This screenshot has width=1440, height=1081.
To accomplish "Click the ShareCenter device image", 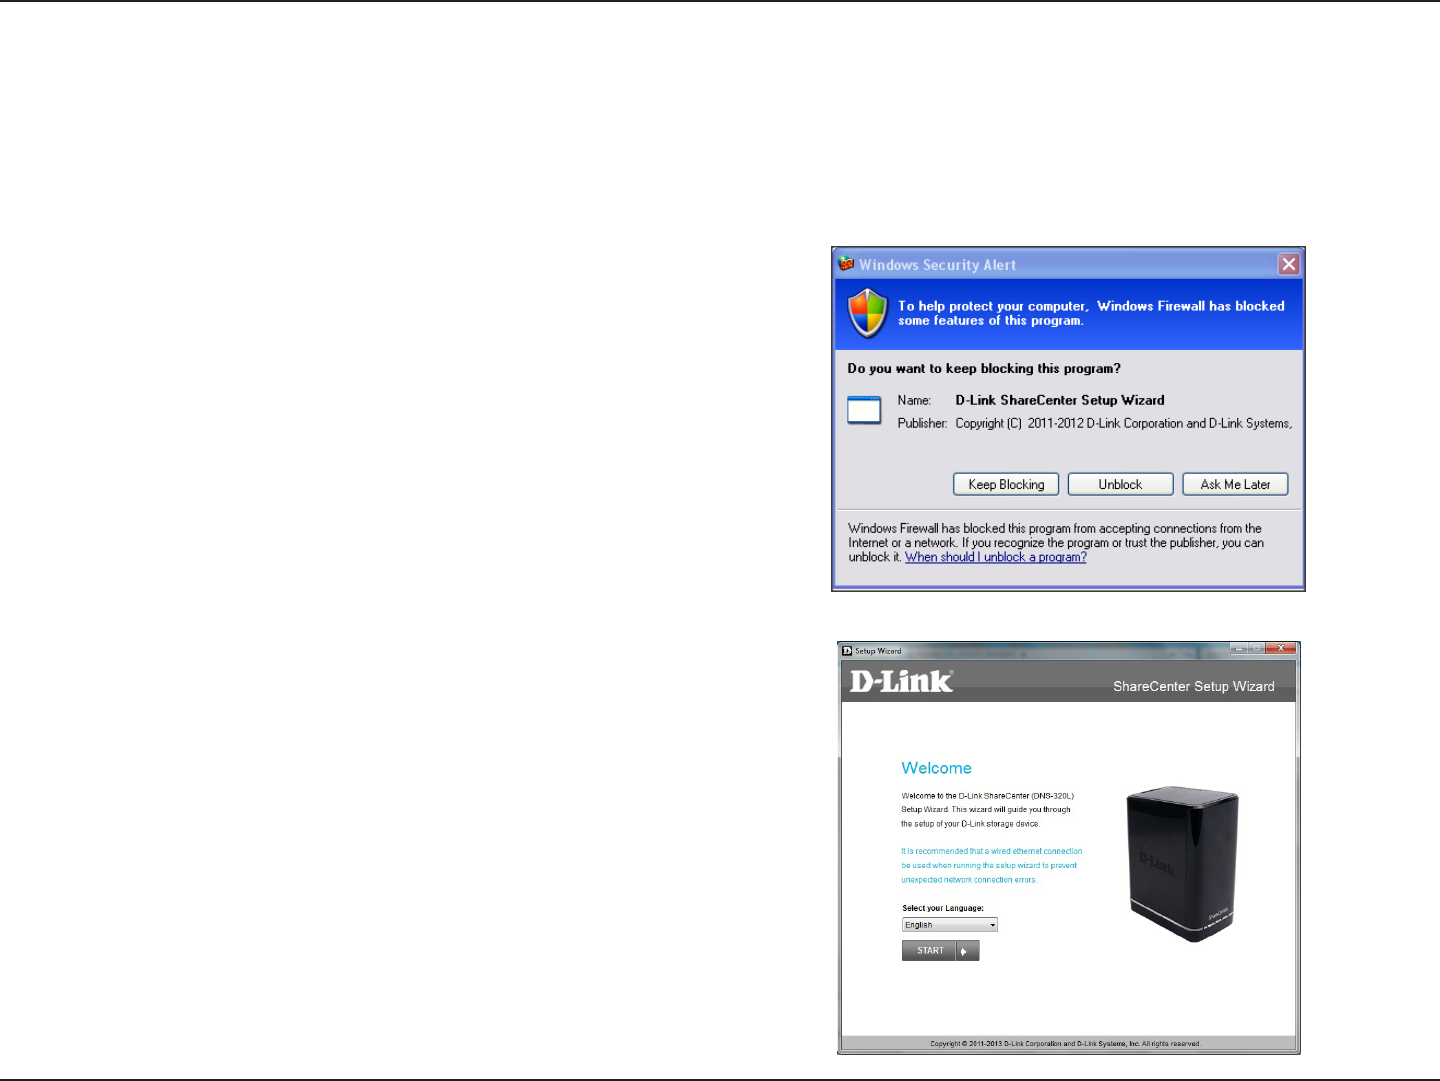I will (1182, 864).
